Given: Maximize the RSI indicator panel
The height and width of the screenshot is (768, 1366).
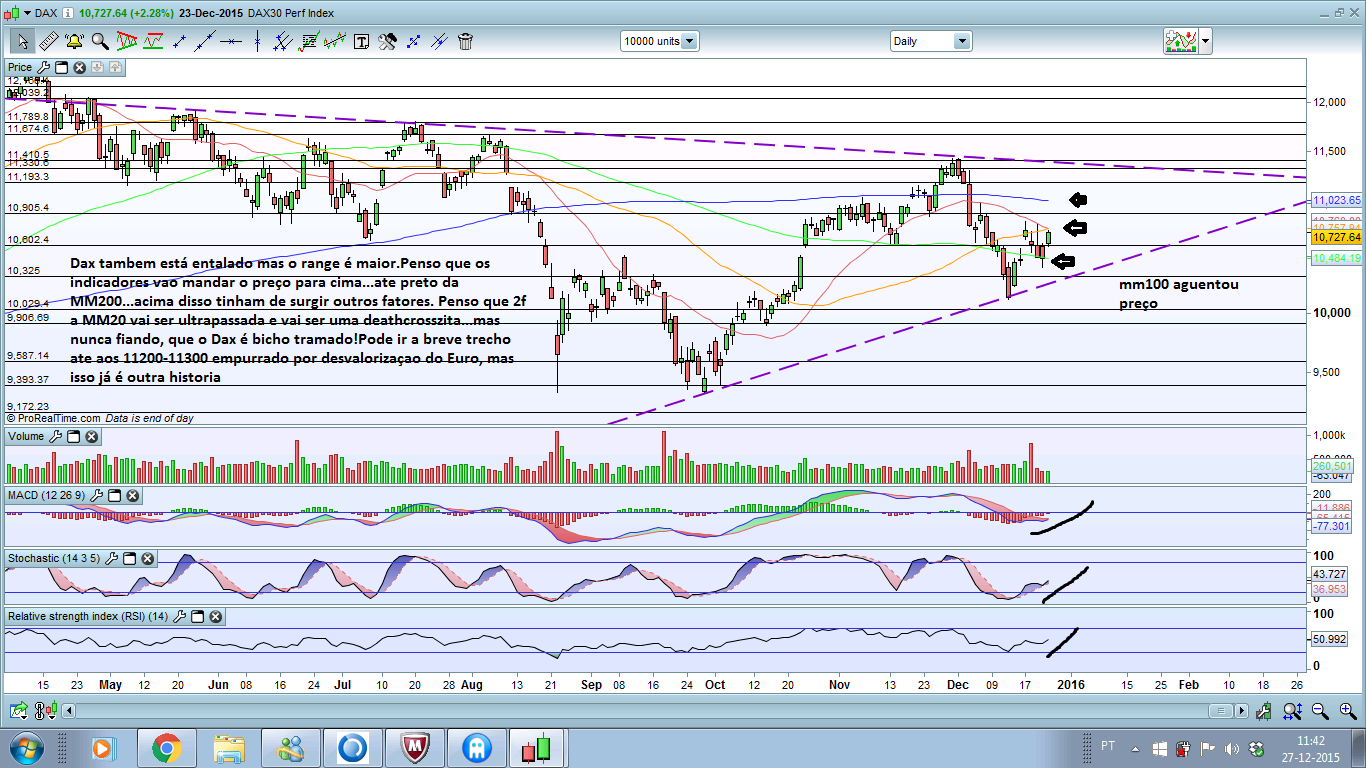Looking at the screenshot, I should [198, 617].
